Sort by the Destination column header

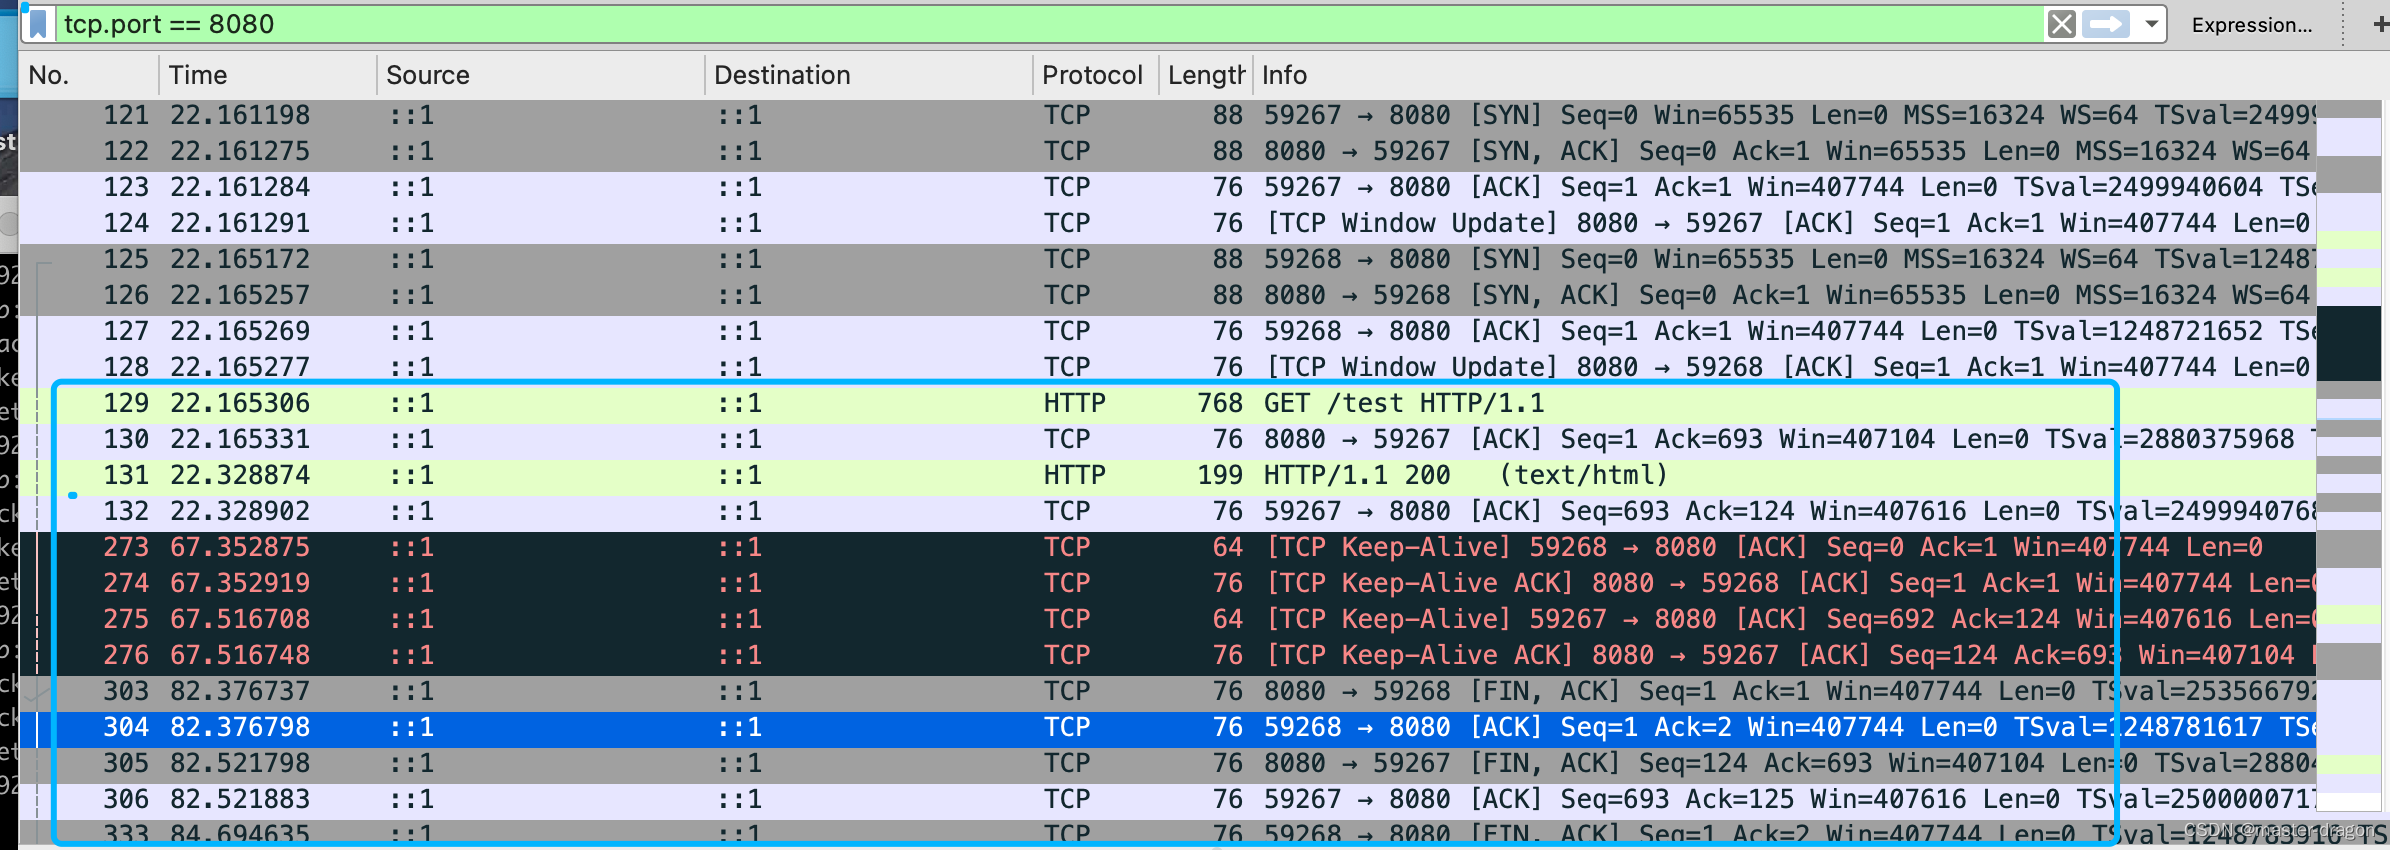point(868,75)
